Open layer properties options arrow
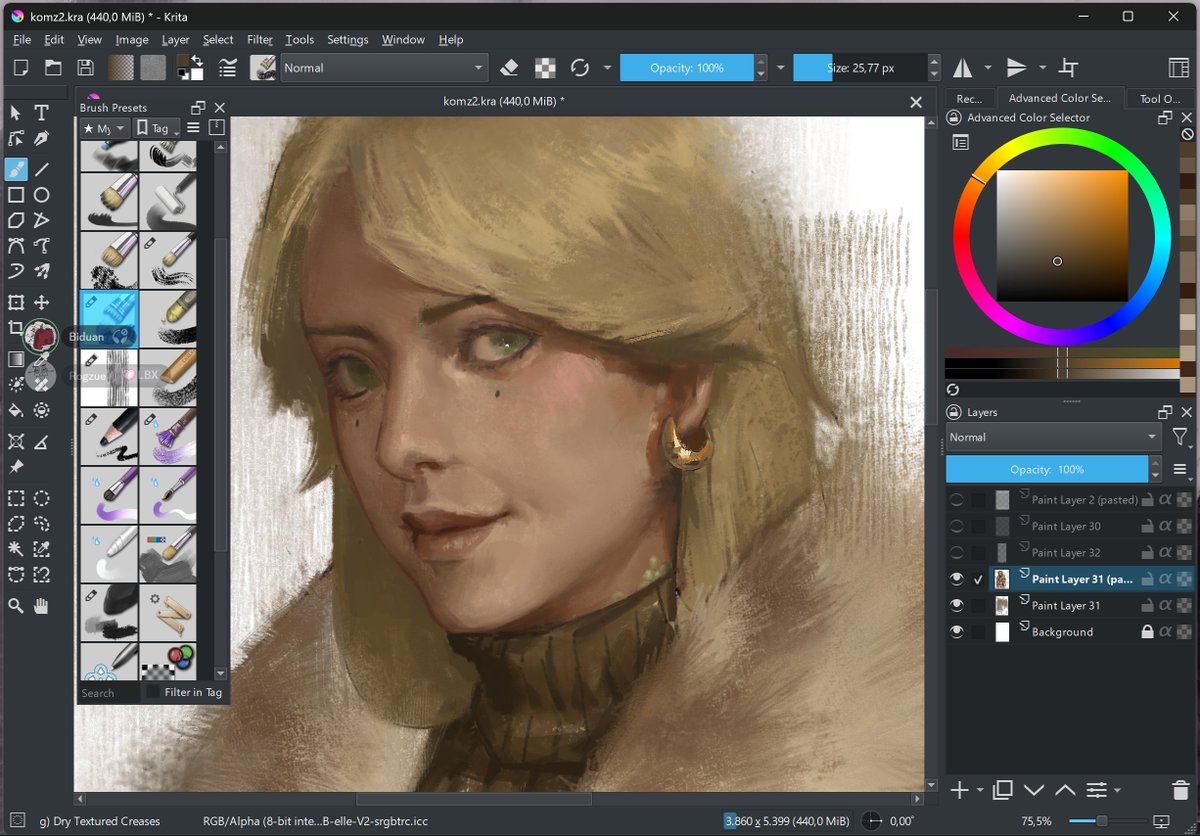This screenshot has height=836, width=1200. pyautogui.click(x=1118, y=790)
